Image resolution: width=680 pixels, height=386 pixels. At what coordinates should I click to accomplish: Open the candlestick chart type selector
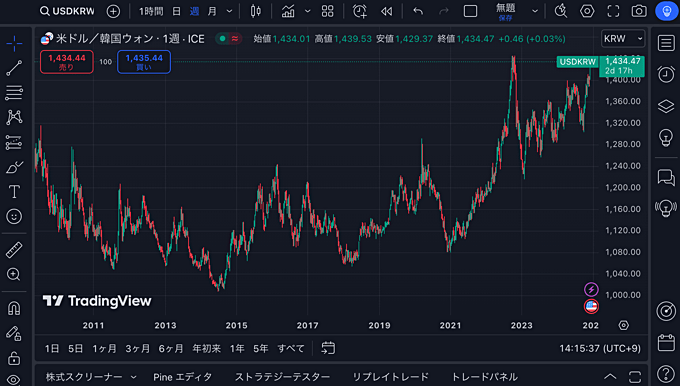point(256,11)
